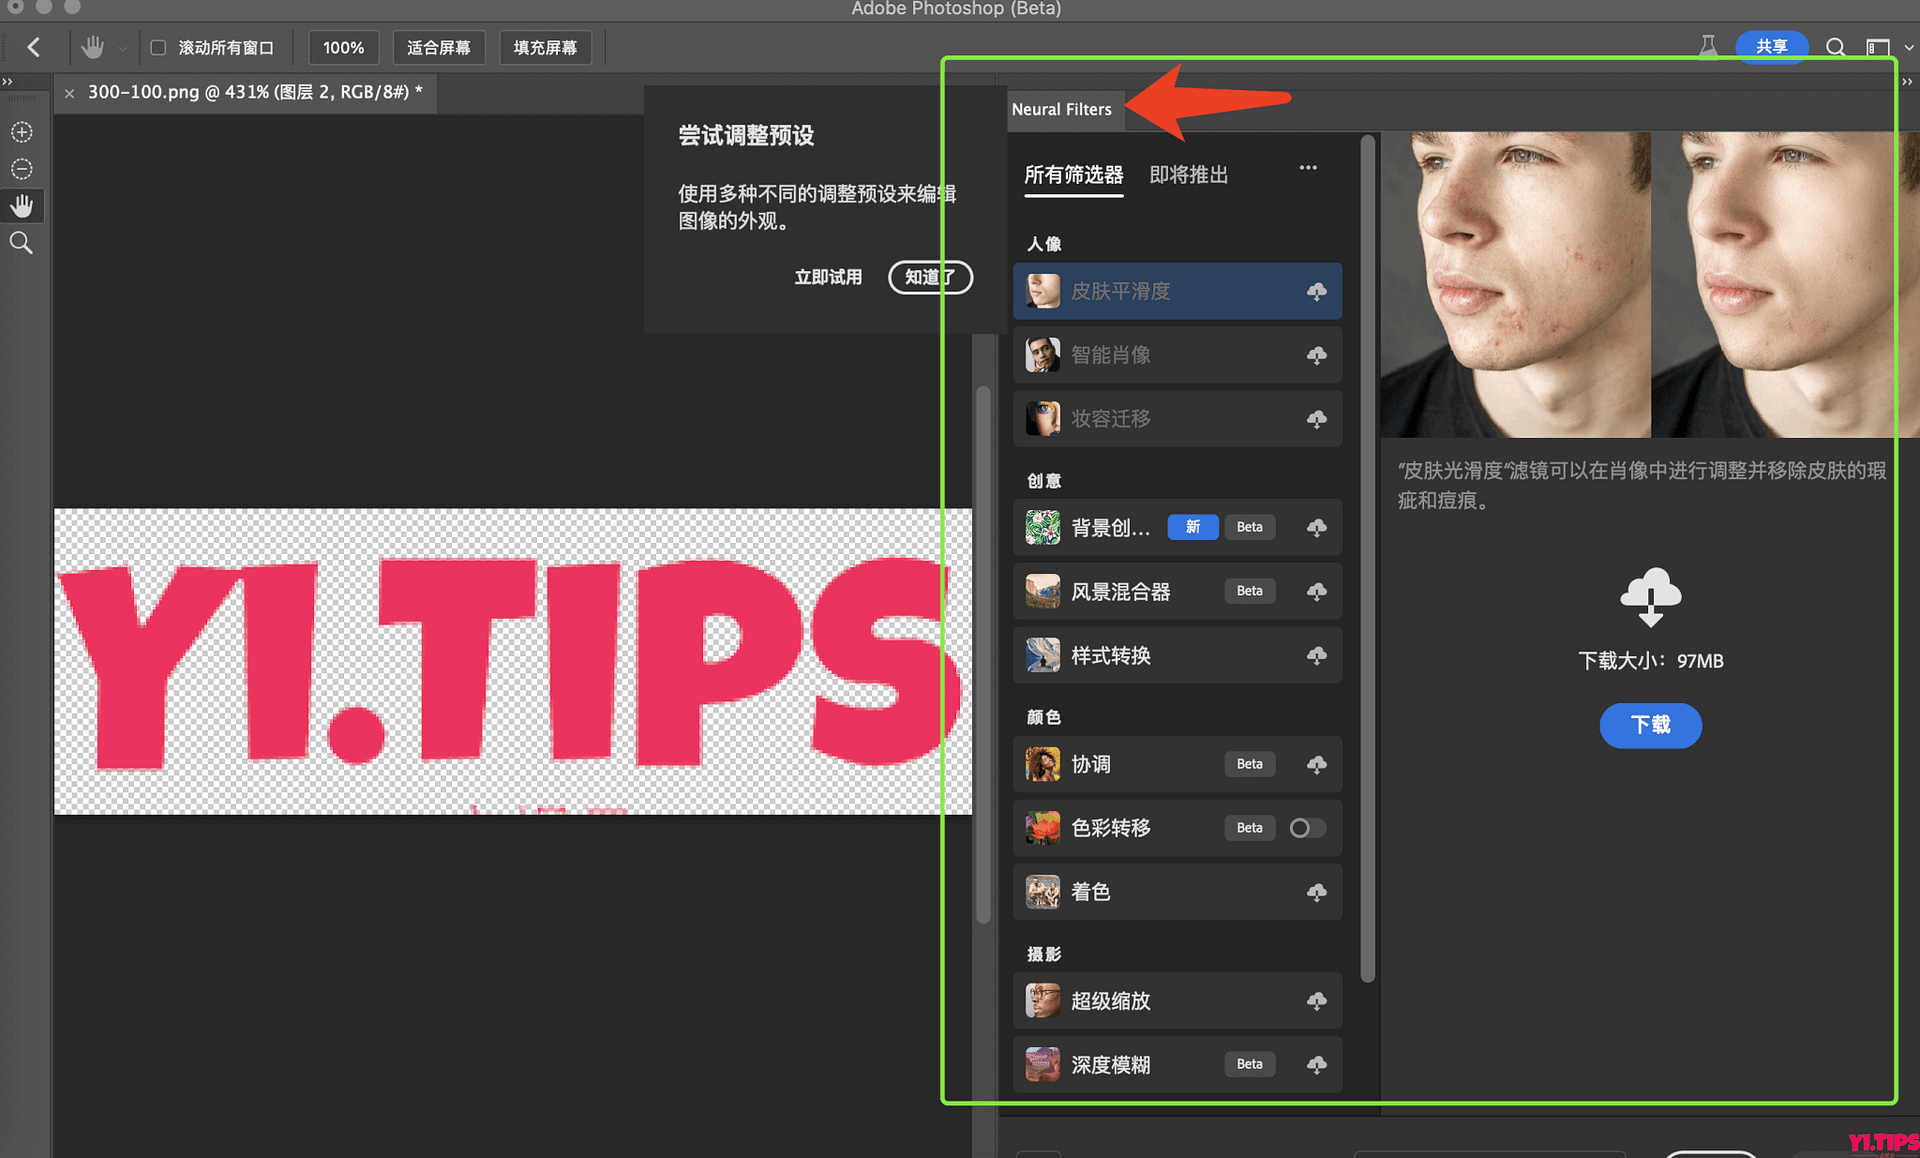Switch to the 即将推出 tab

click(1188, 174)
